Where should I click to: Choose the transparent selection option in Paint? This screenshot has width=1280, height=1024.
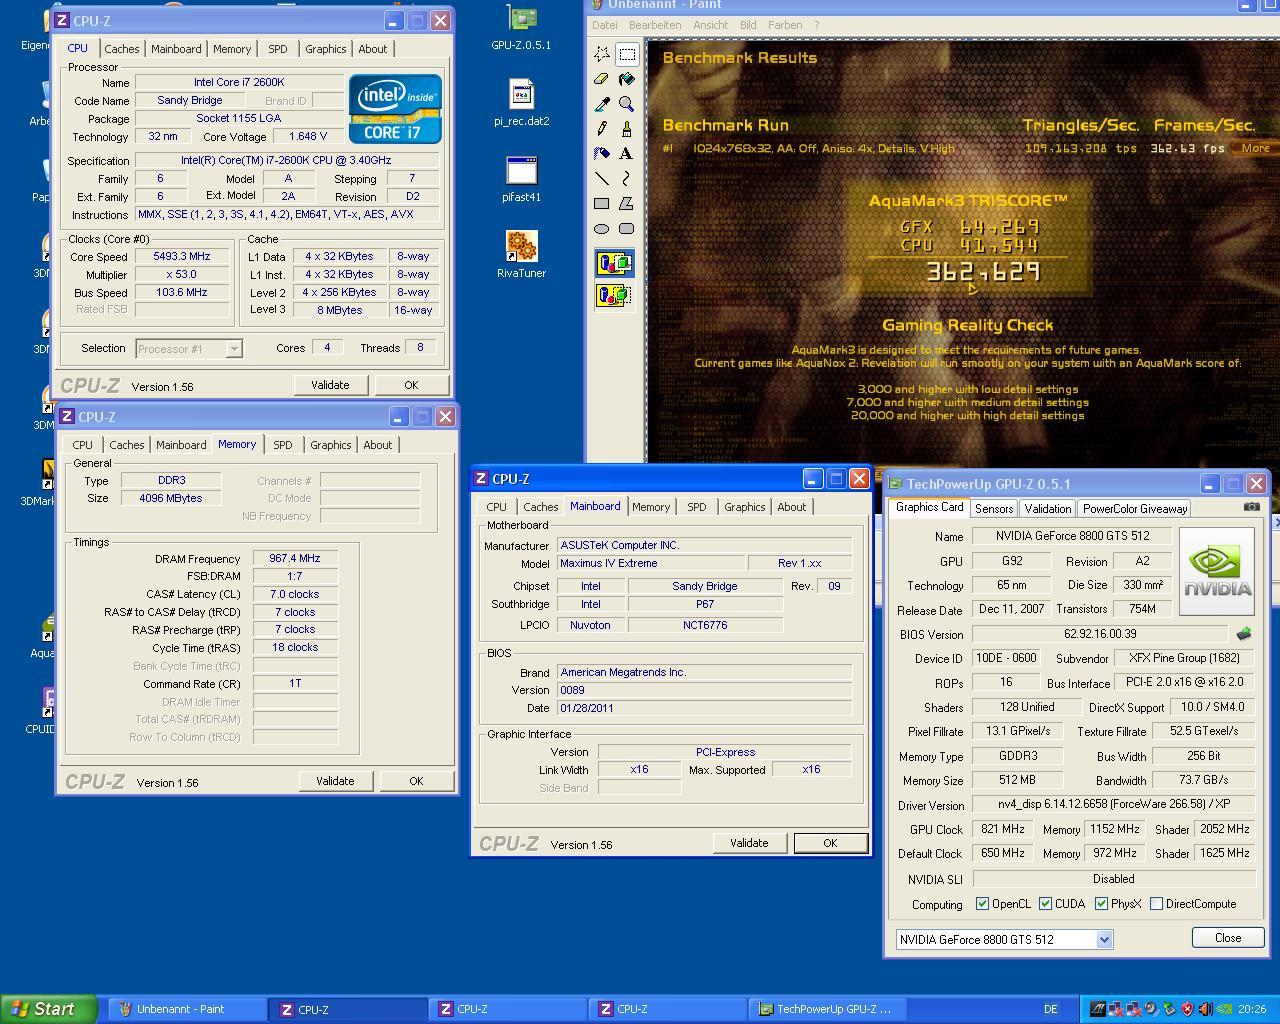point(614,296)
